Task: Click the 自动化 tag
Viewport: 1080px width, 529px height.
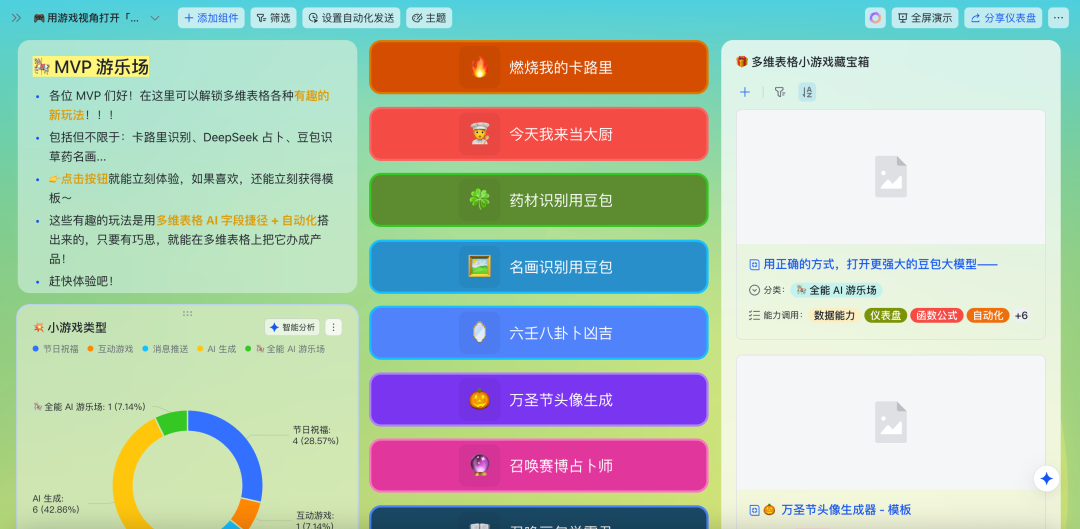Action: tap(987, 315)
